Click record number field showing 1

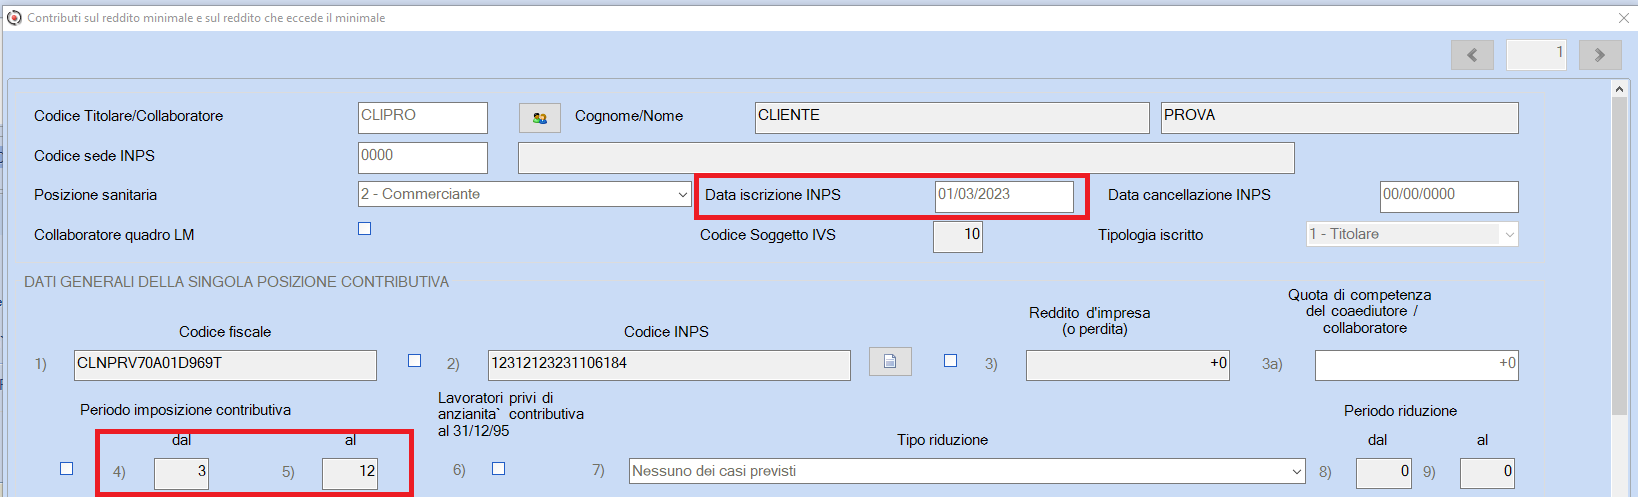(x=1536, y=55)
